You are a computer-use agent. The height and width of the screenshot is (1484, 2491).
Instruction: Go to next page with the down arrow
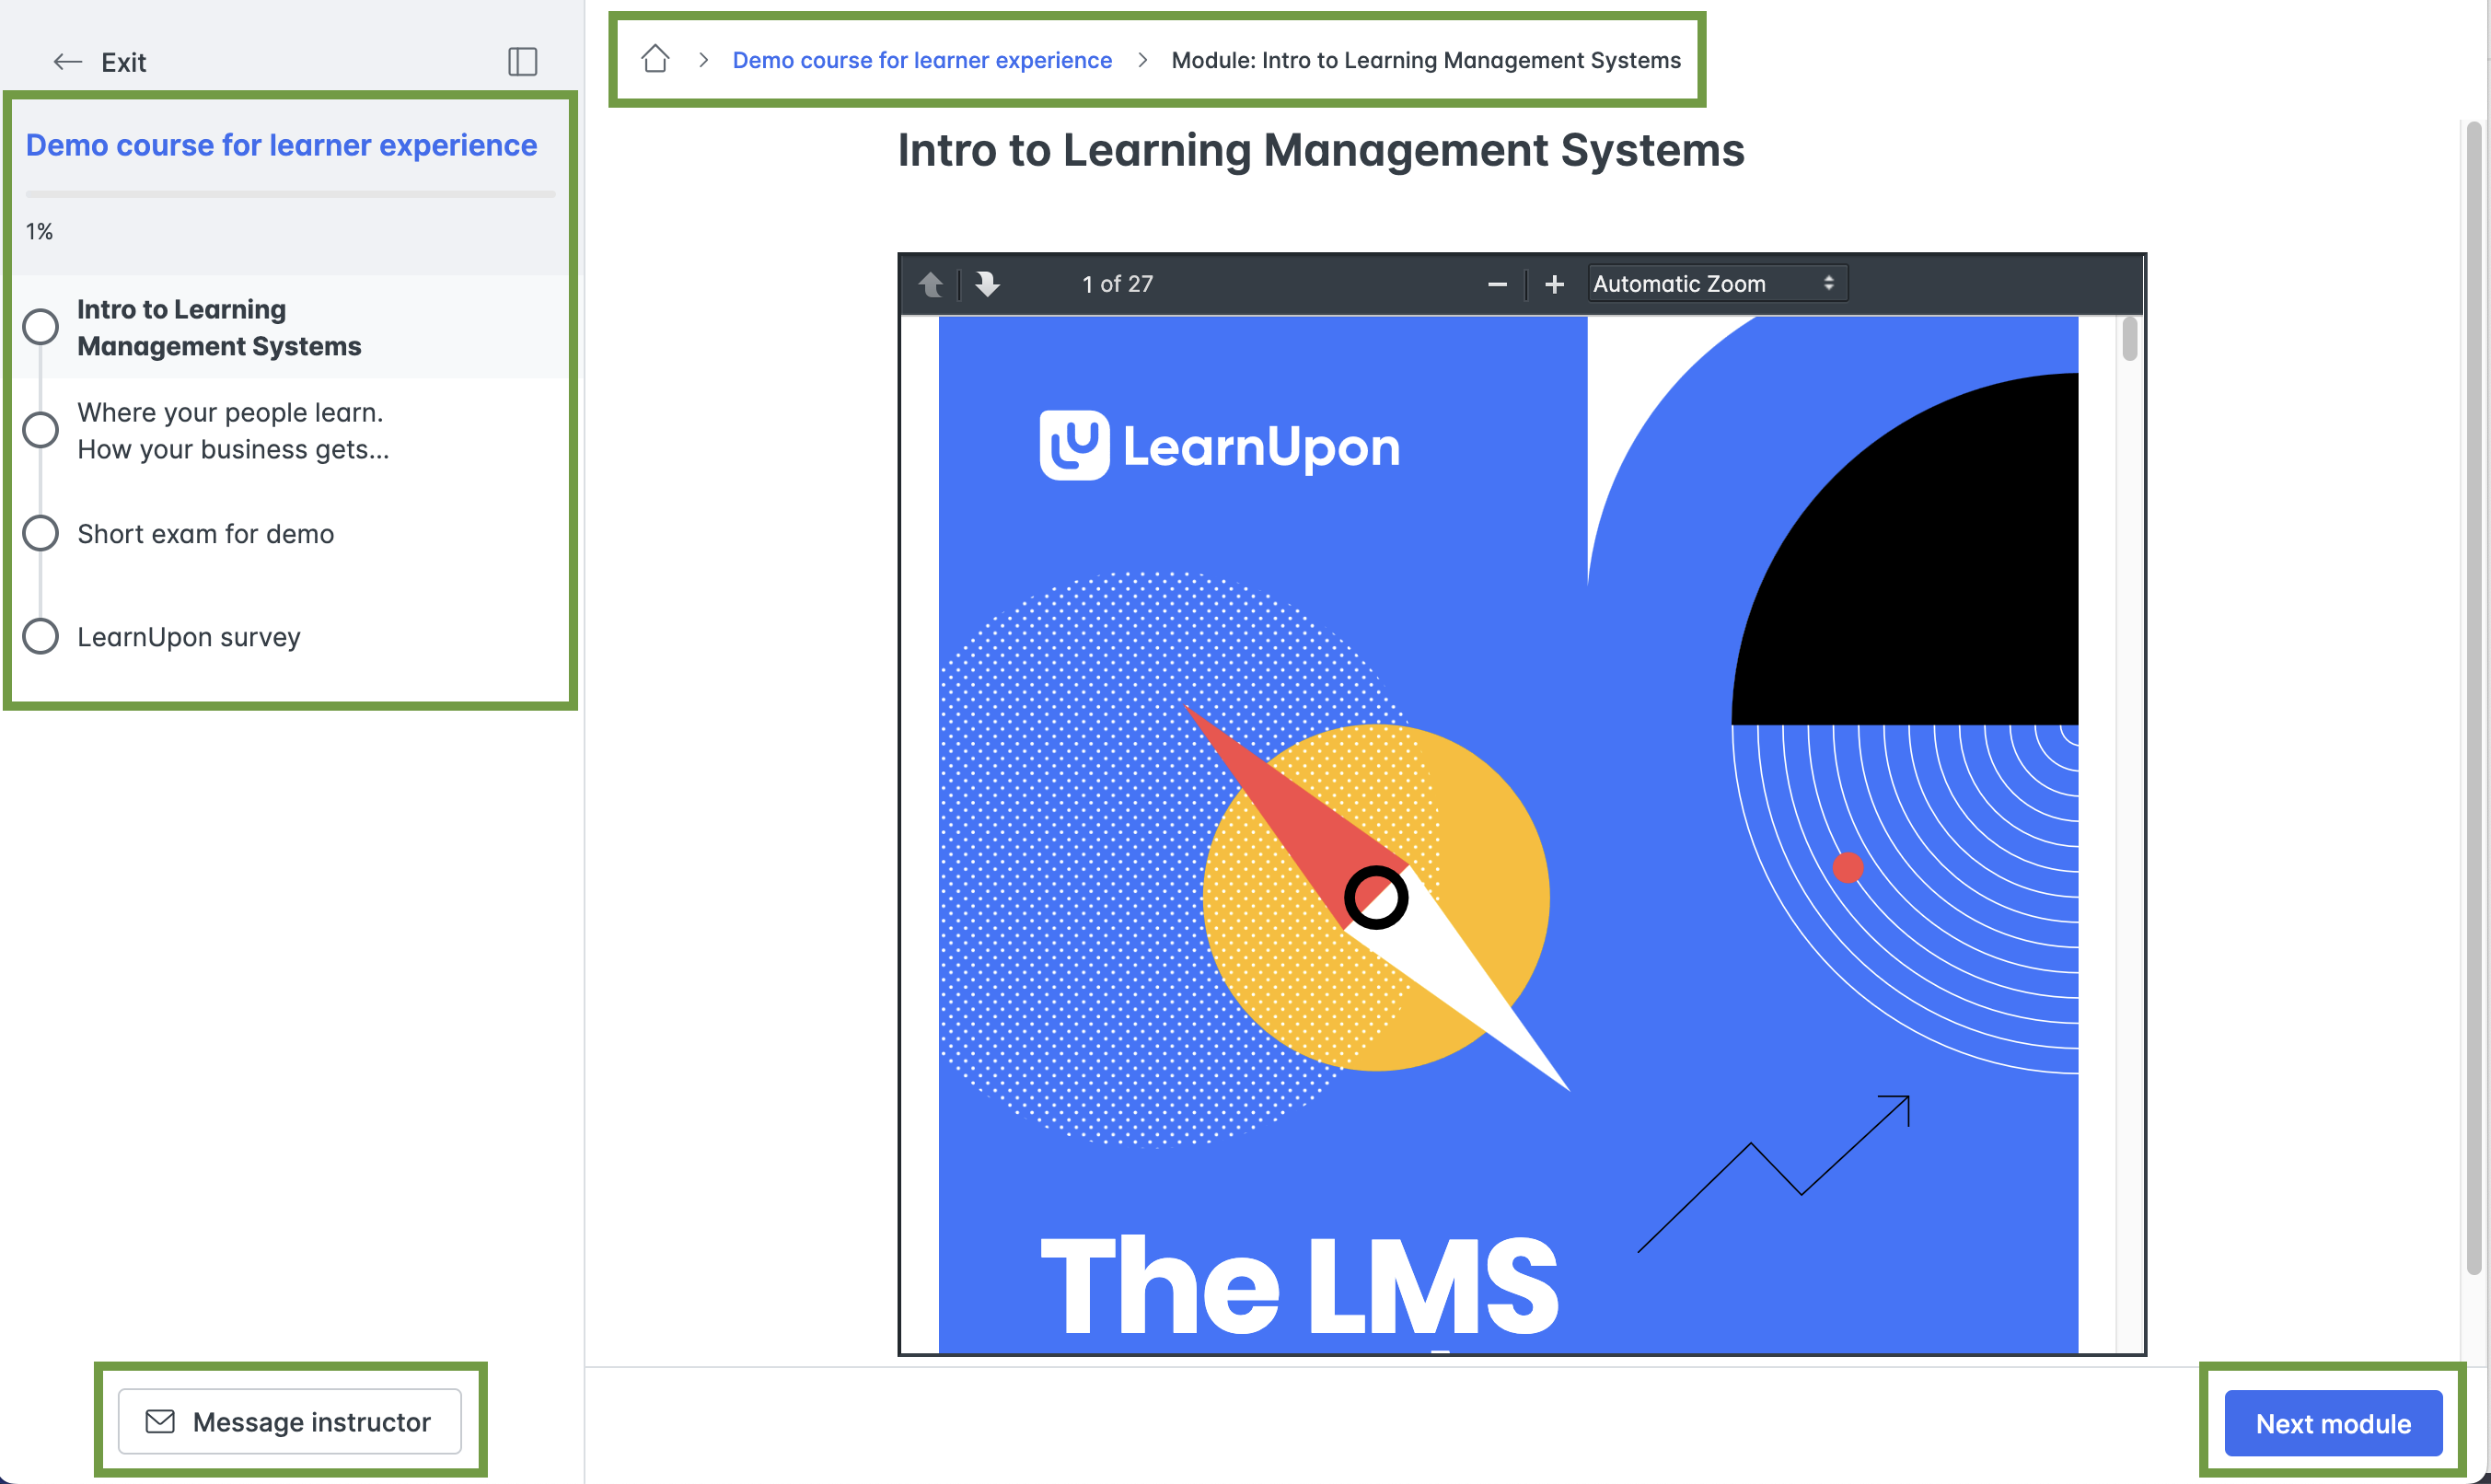point(987,284)
